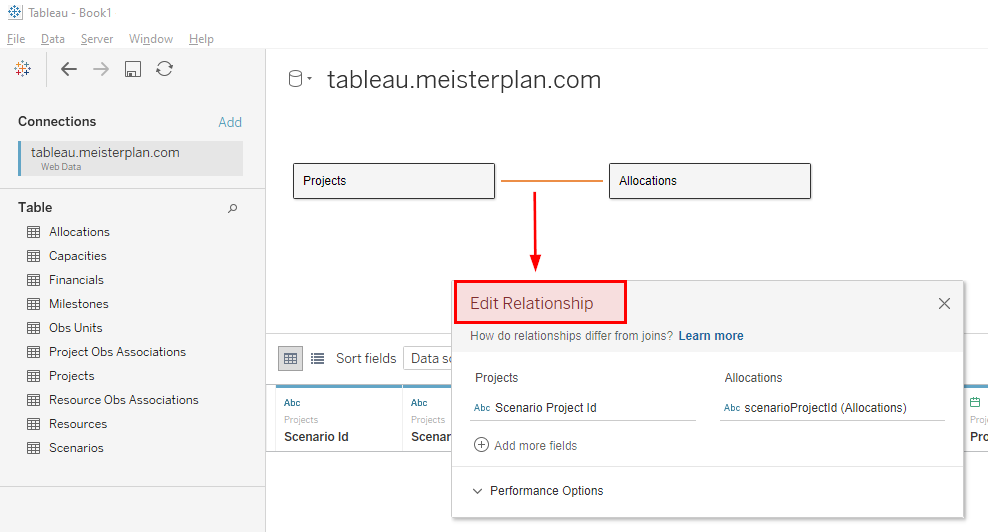This screenshot has height=532, width=988.
Task: Open the Server menu
Action: (x=97, y=39)
